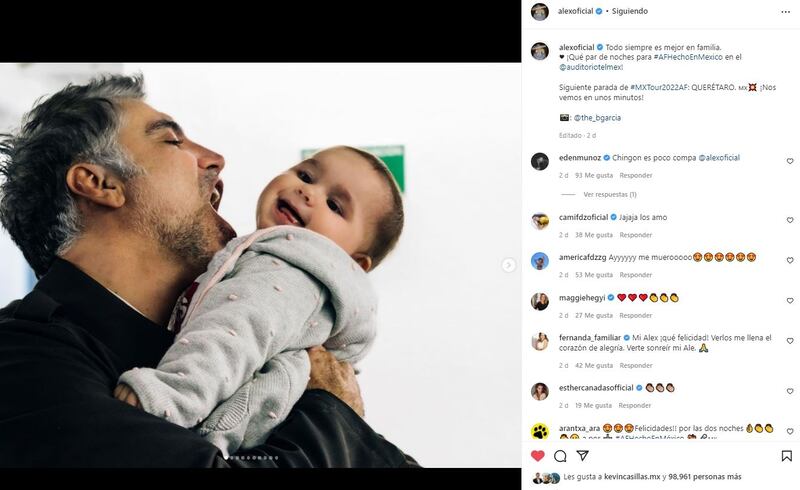Save post with bookmark icon
Screen dimensions: 800x490
tap(786, 456)
